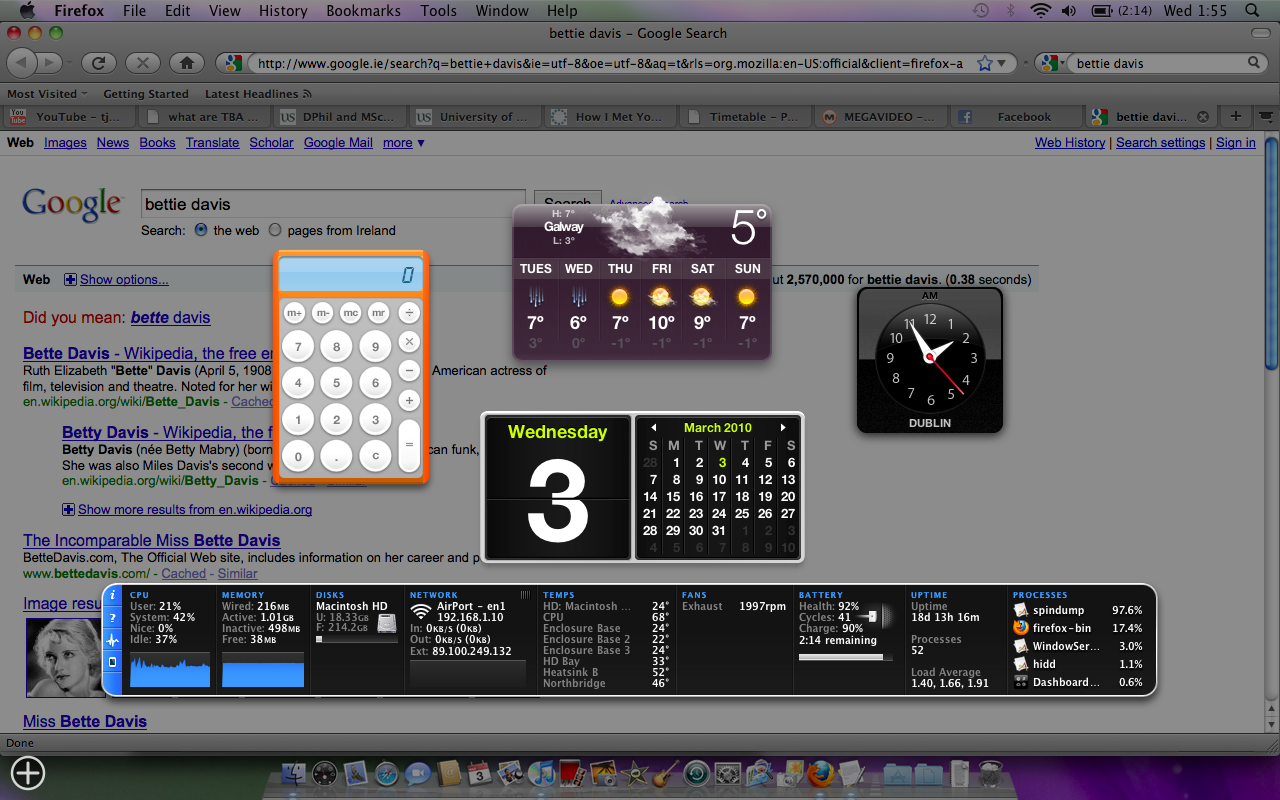Open the History menu
Image resolution: width=1280 pixels, height=800 pixels.
tap(283, 11)
